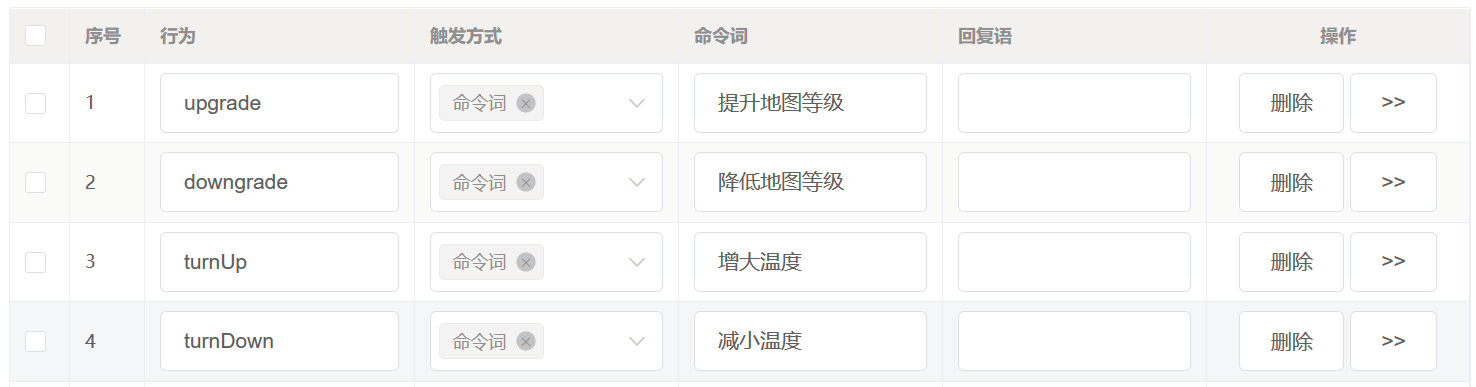Screen dimensions: 1476x387
Task: Check the checkbox for row 1
Action: point(35,103)
